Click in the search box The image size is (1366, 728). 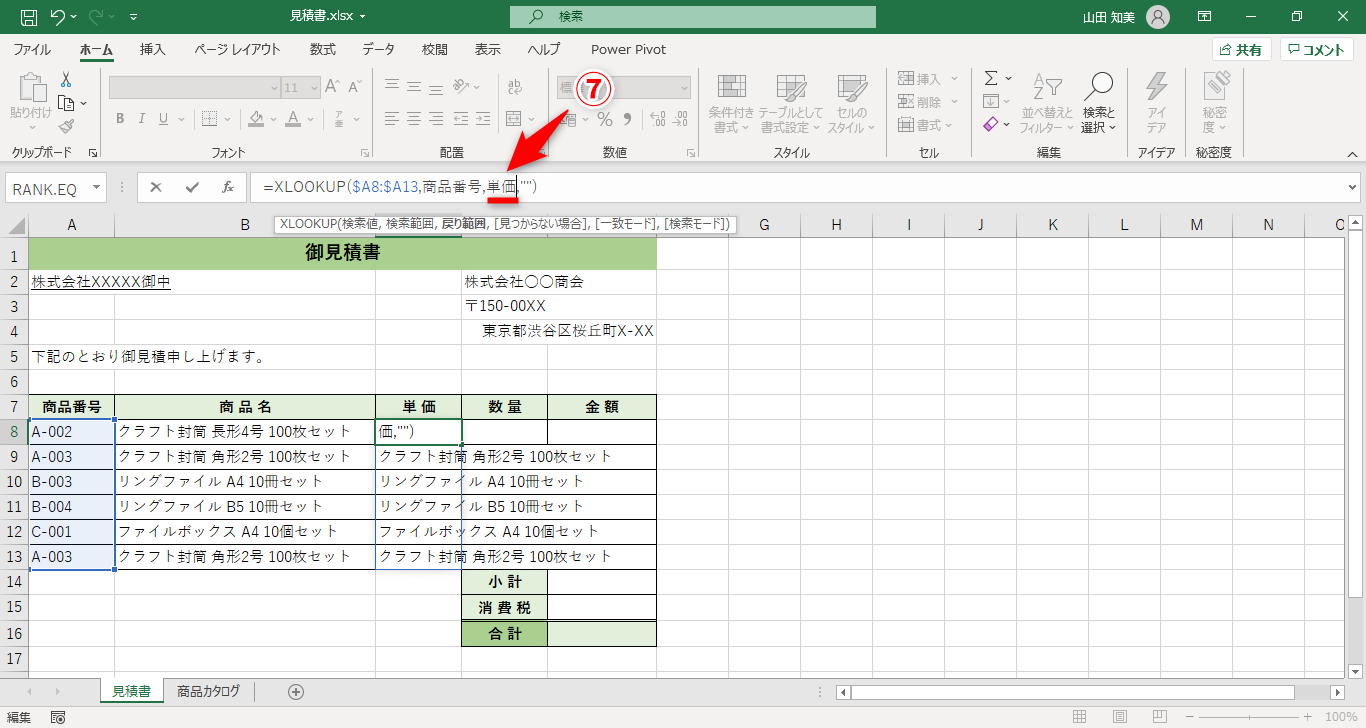pyautogui.click(x=693, y=17)
